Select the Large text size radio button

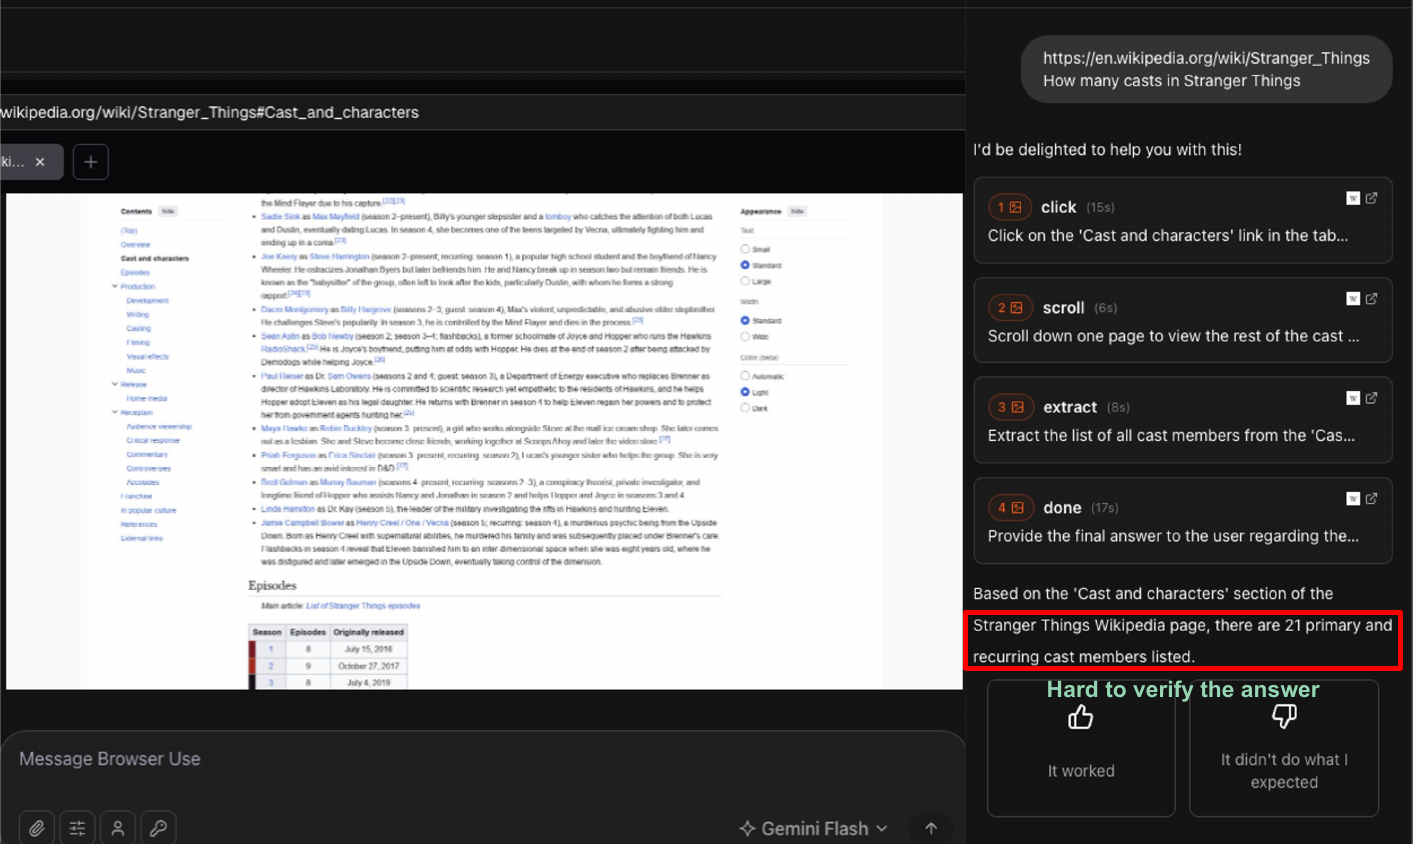(x=745, y=282)
